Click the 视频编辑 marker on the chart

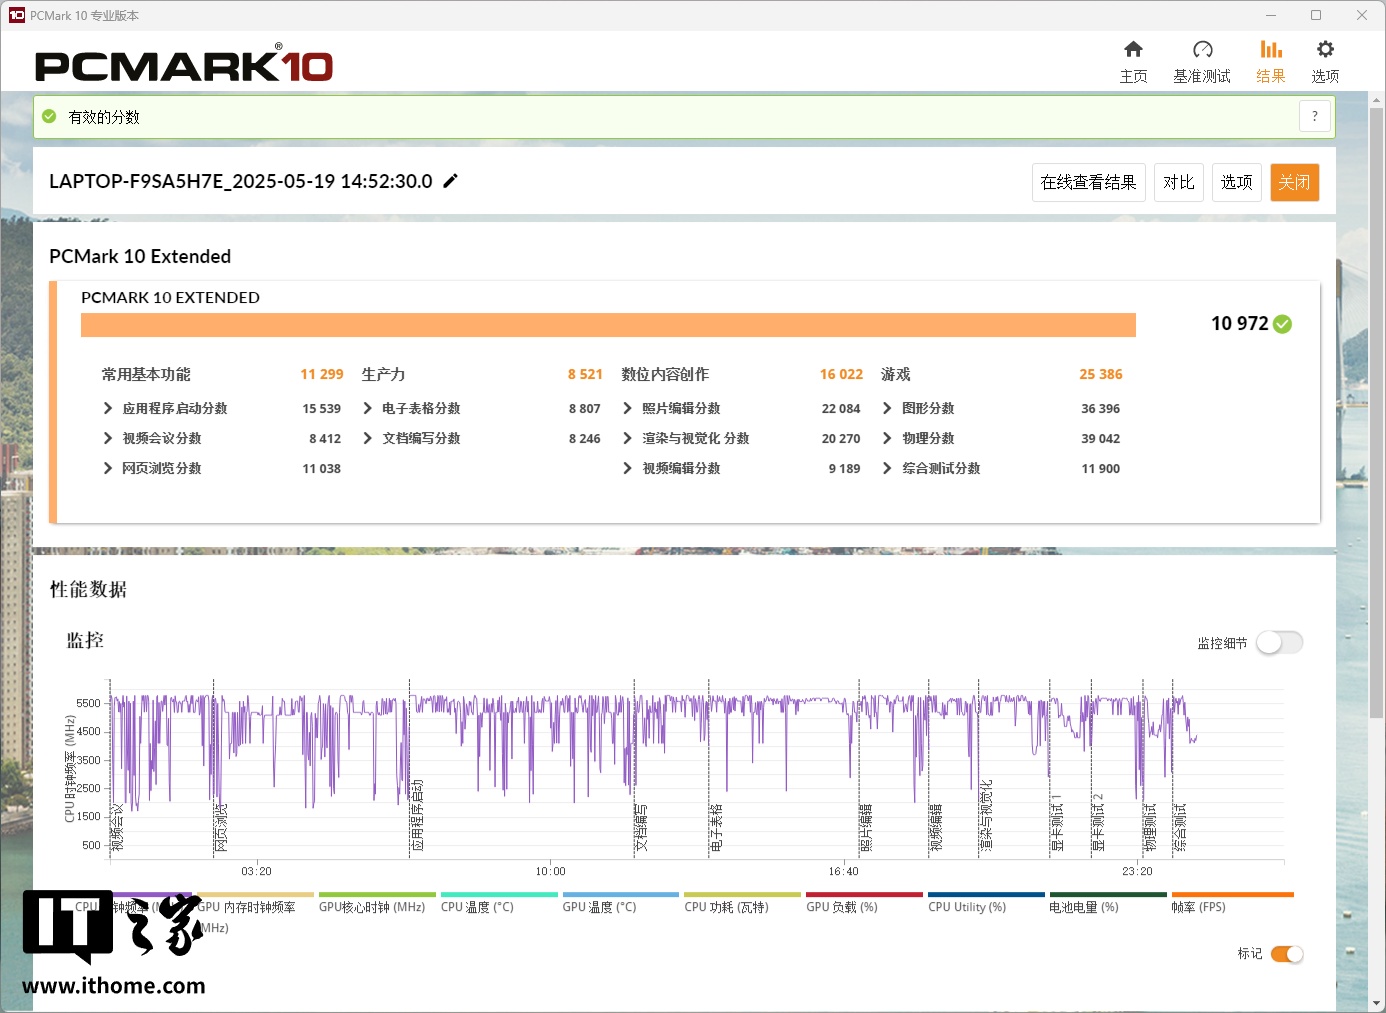click(x=936, y=827)
